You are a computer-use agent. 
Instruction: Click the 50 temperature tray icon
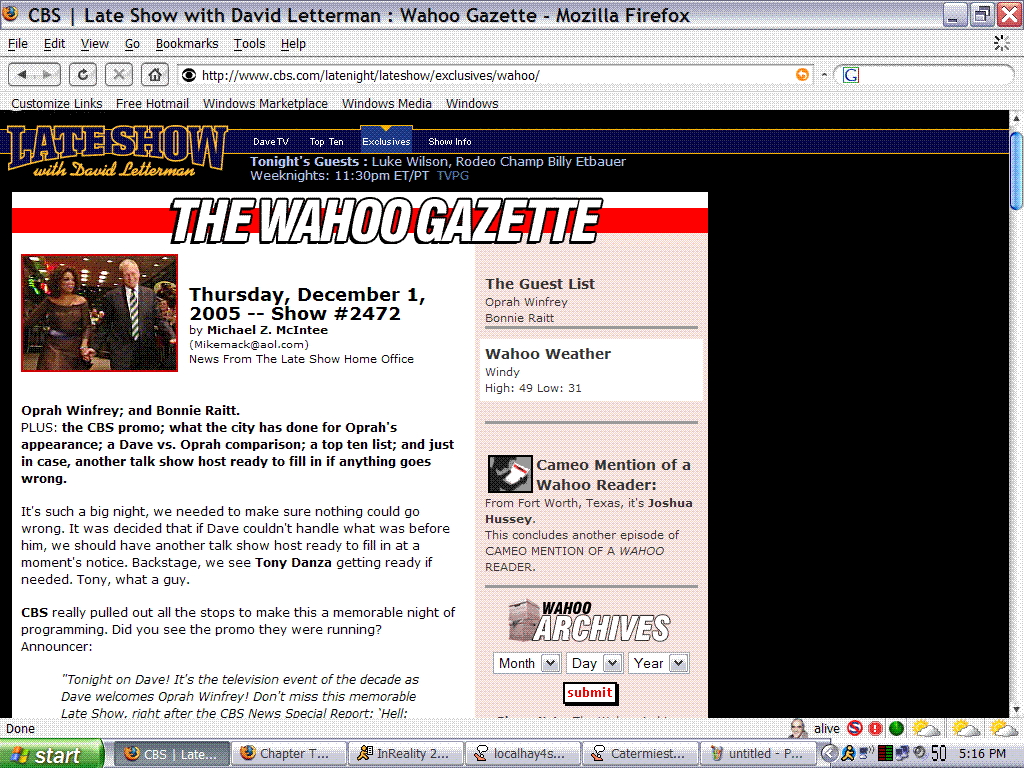(939, 754)
